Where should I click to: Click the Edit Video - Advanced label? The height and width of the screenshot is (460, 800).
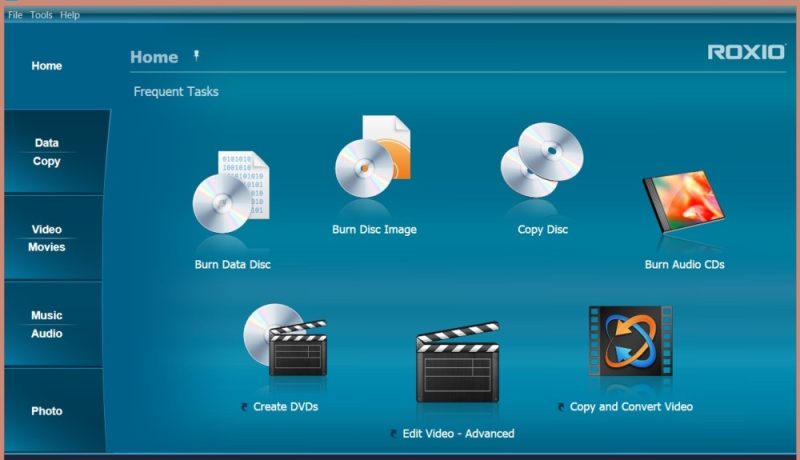tap(458, 433)
